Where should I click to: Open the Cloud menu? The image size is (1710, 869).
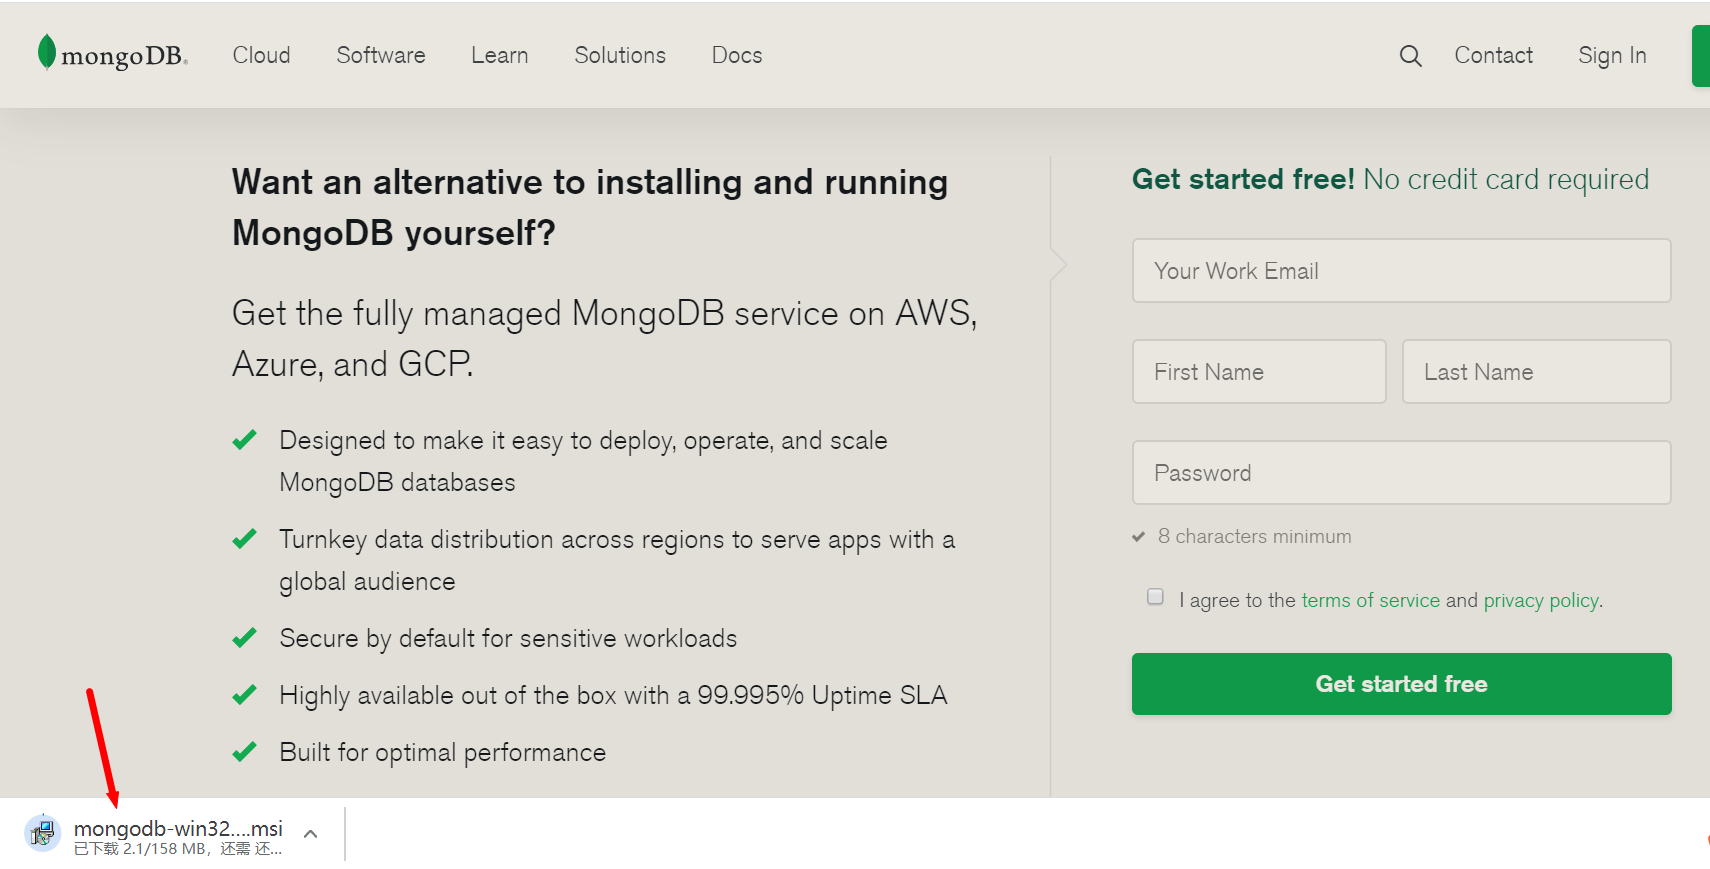point(261,55)
